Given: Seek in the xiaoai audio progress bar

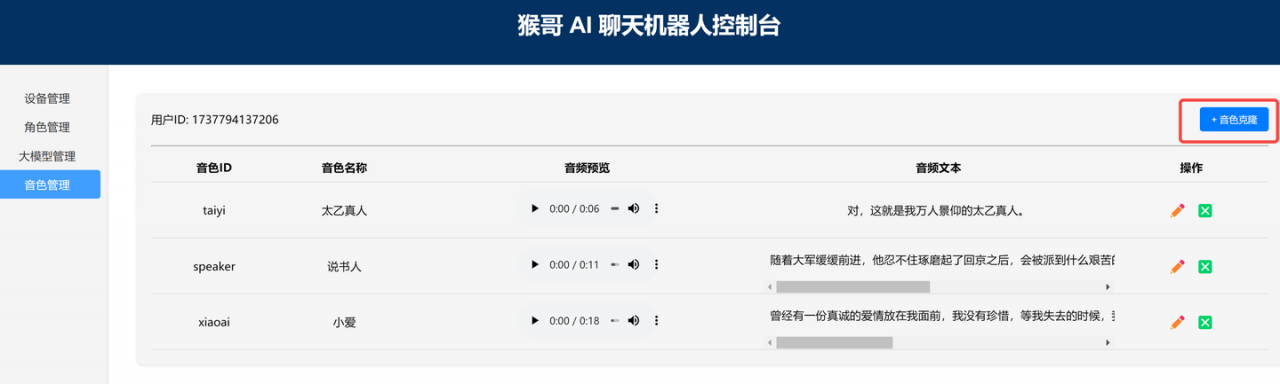Looking at the screenshot, I should (615, 321).
